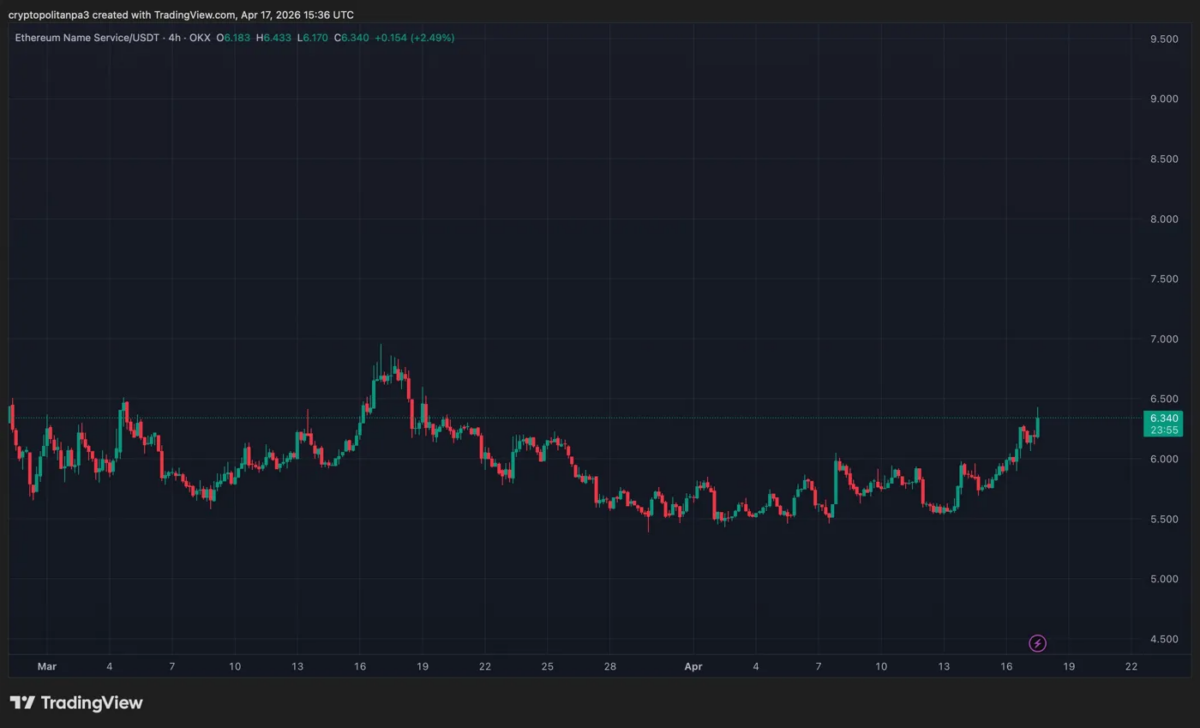Click the TradingView logo
Screen dimensions: 1200x728
pos(75,702)
